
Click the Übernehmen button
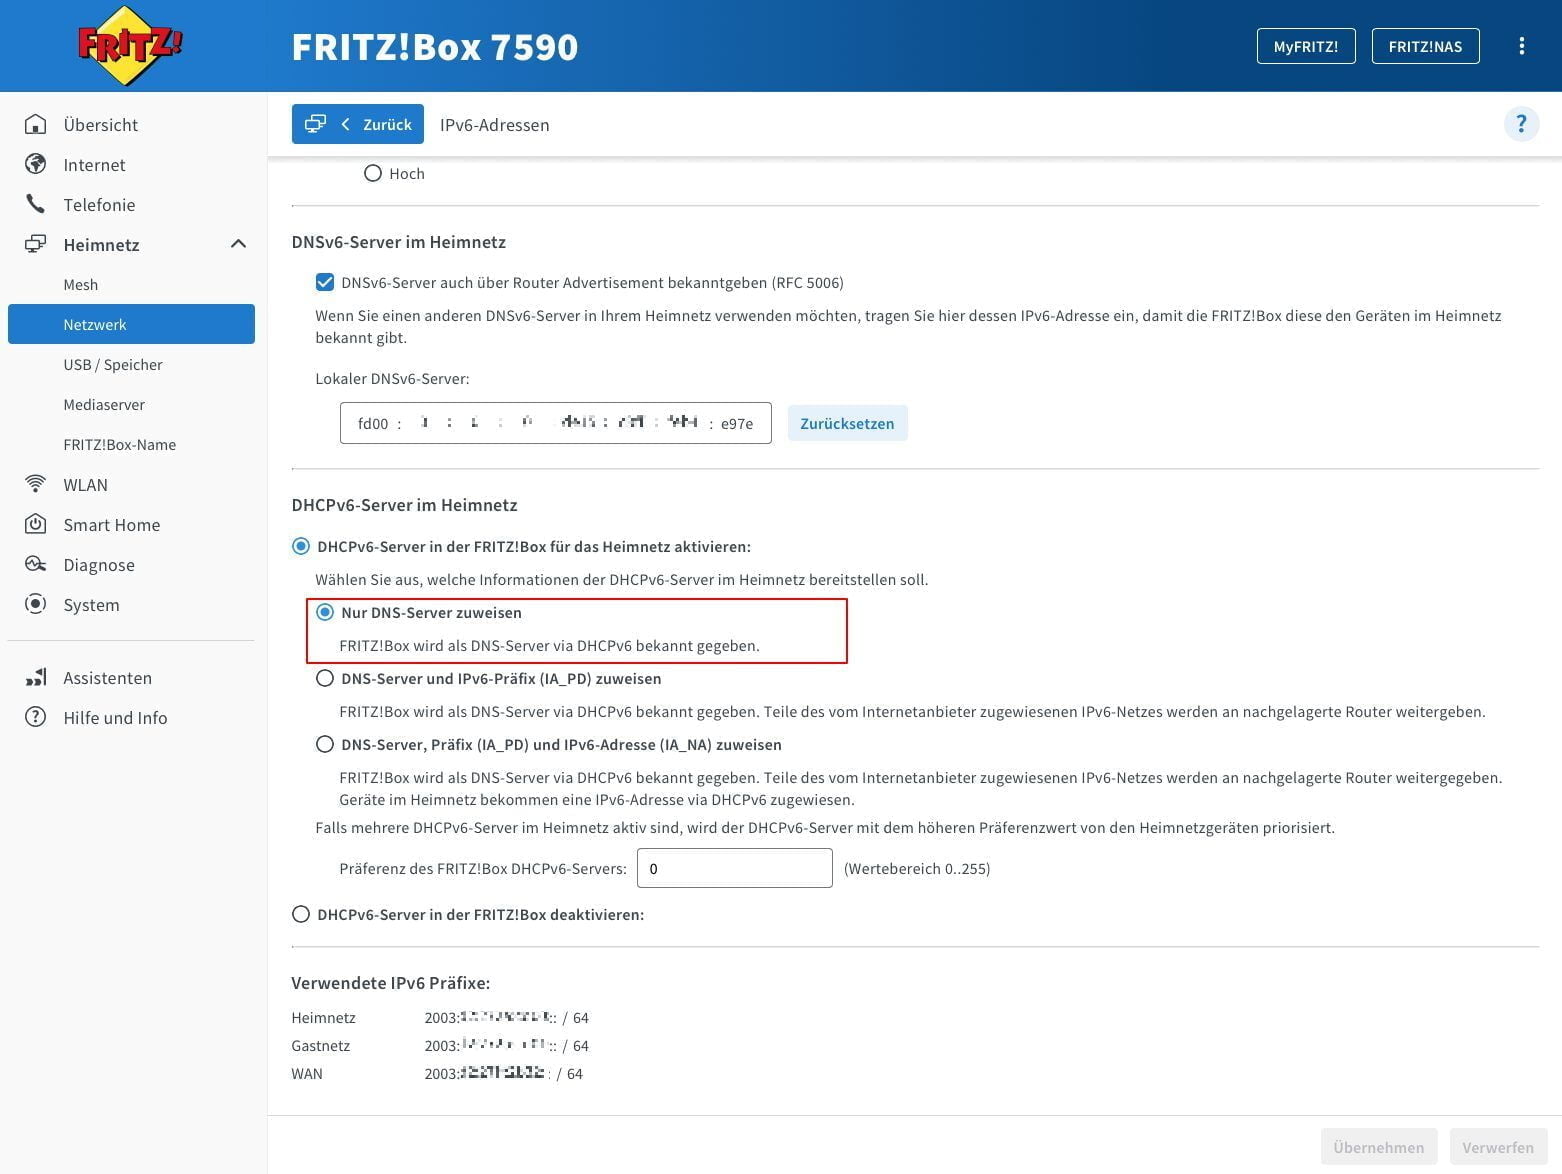(x=1378, y=1147)
